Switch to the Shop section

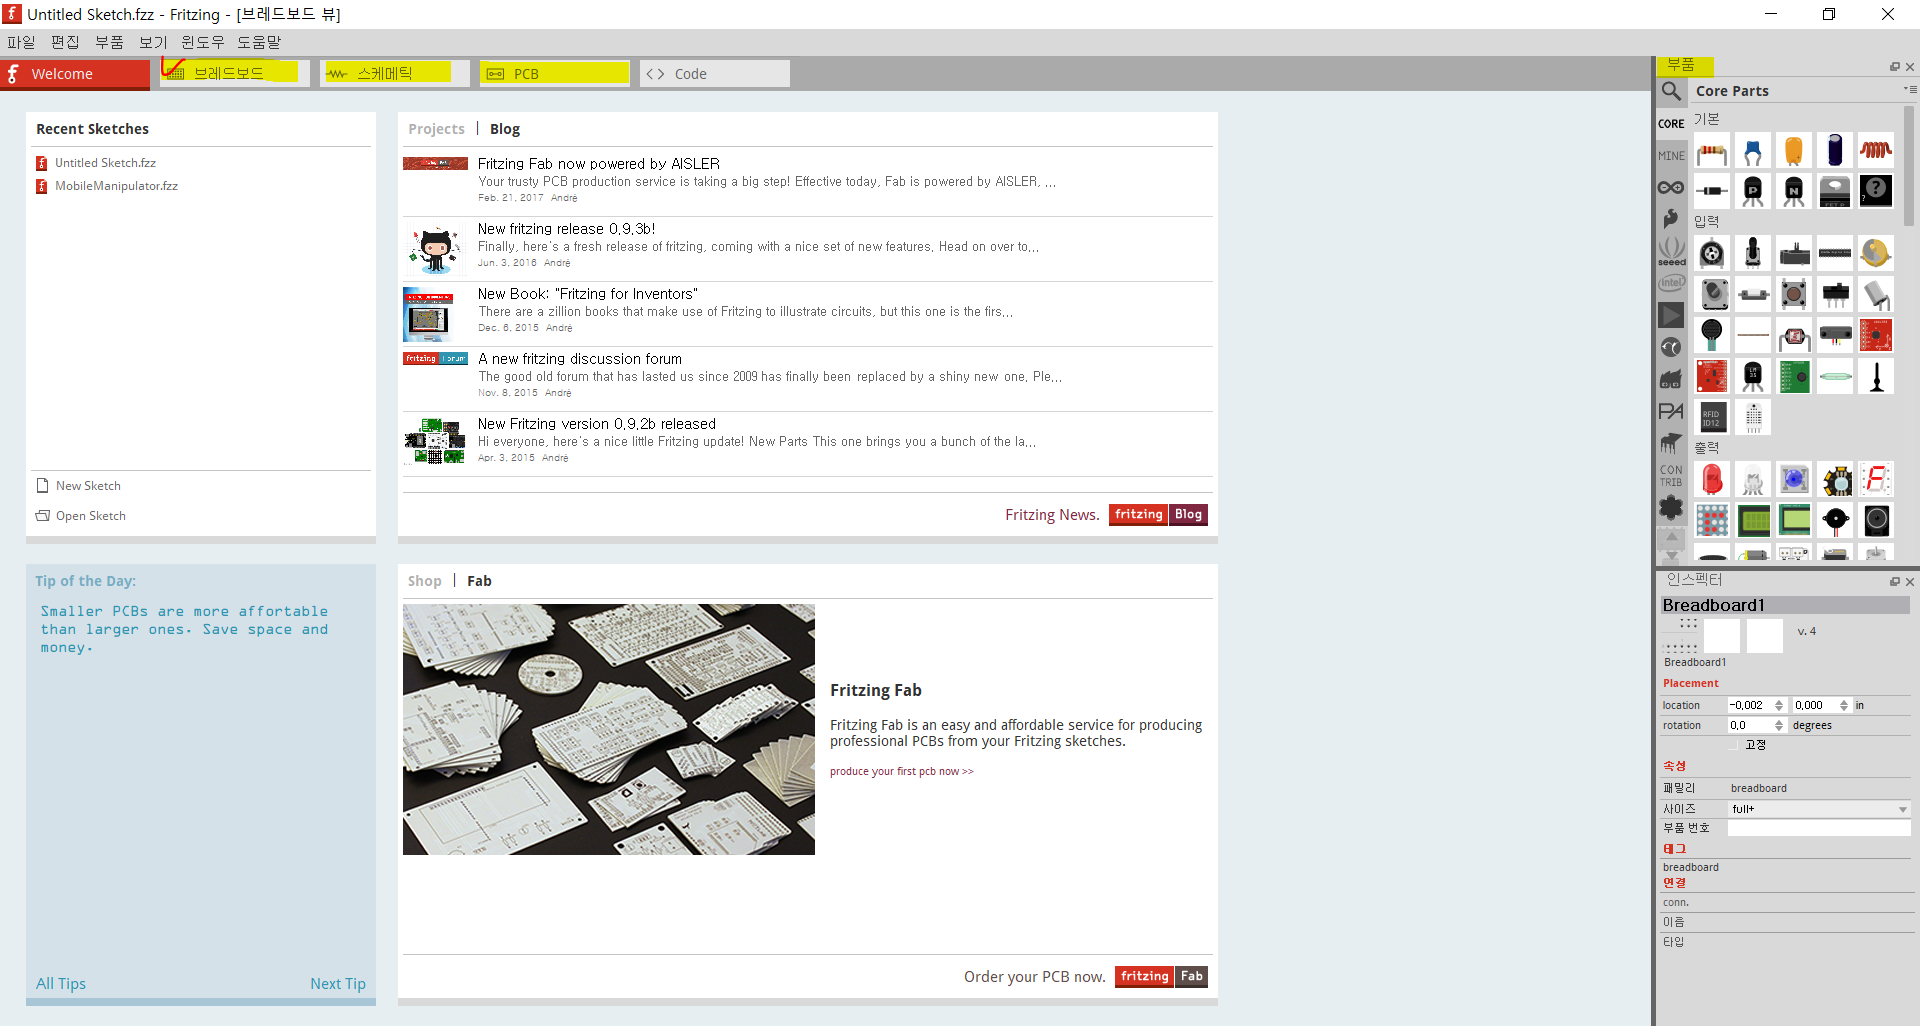click(424, 581)
